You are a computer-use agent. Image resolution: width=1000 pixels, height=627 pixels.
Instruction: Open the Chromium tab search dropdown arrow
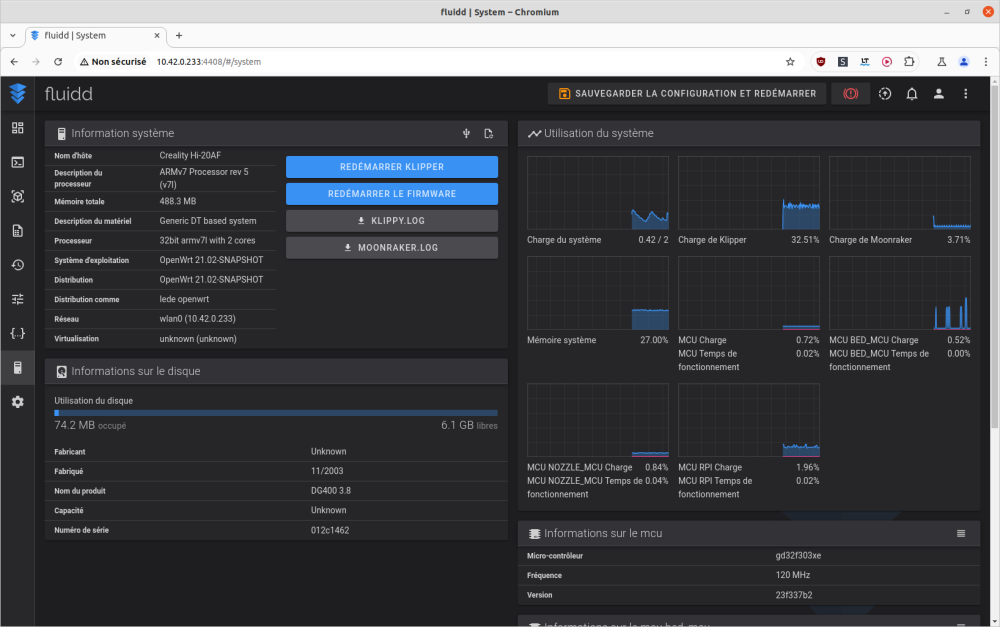pos(12,35)
